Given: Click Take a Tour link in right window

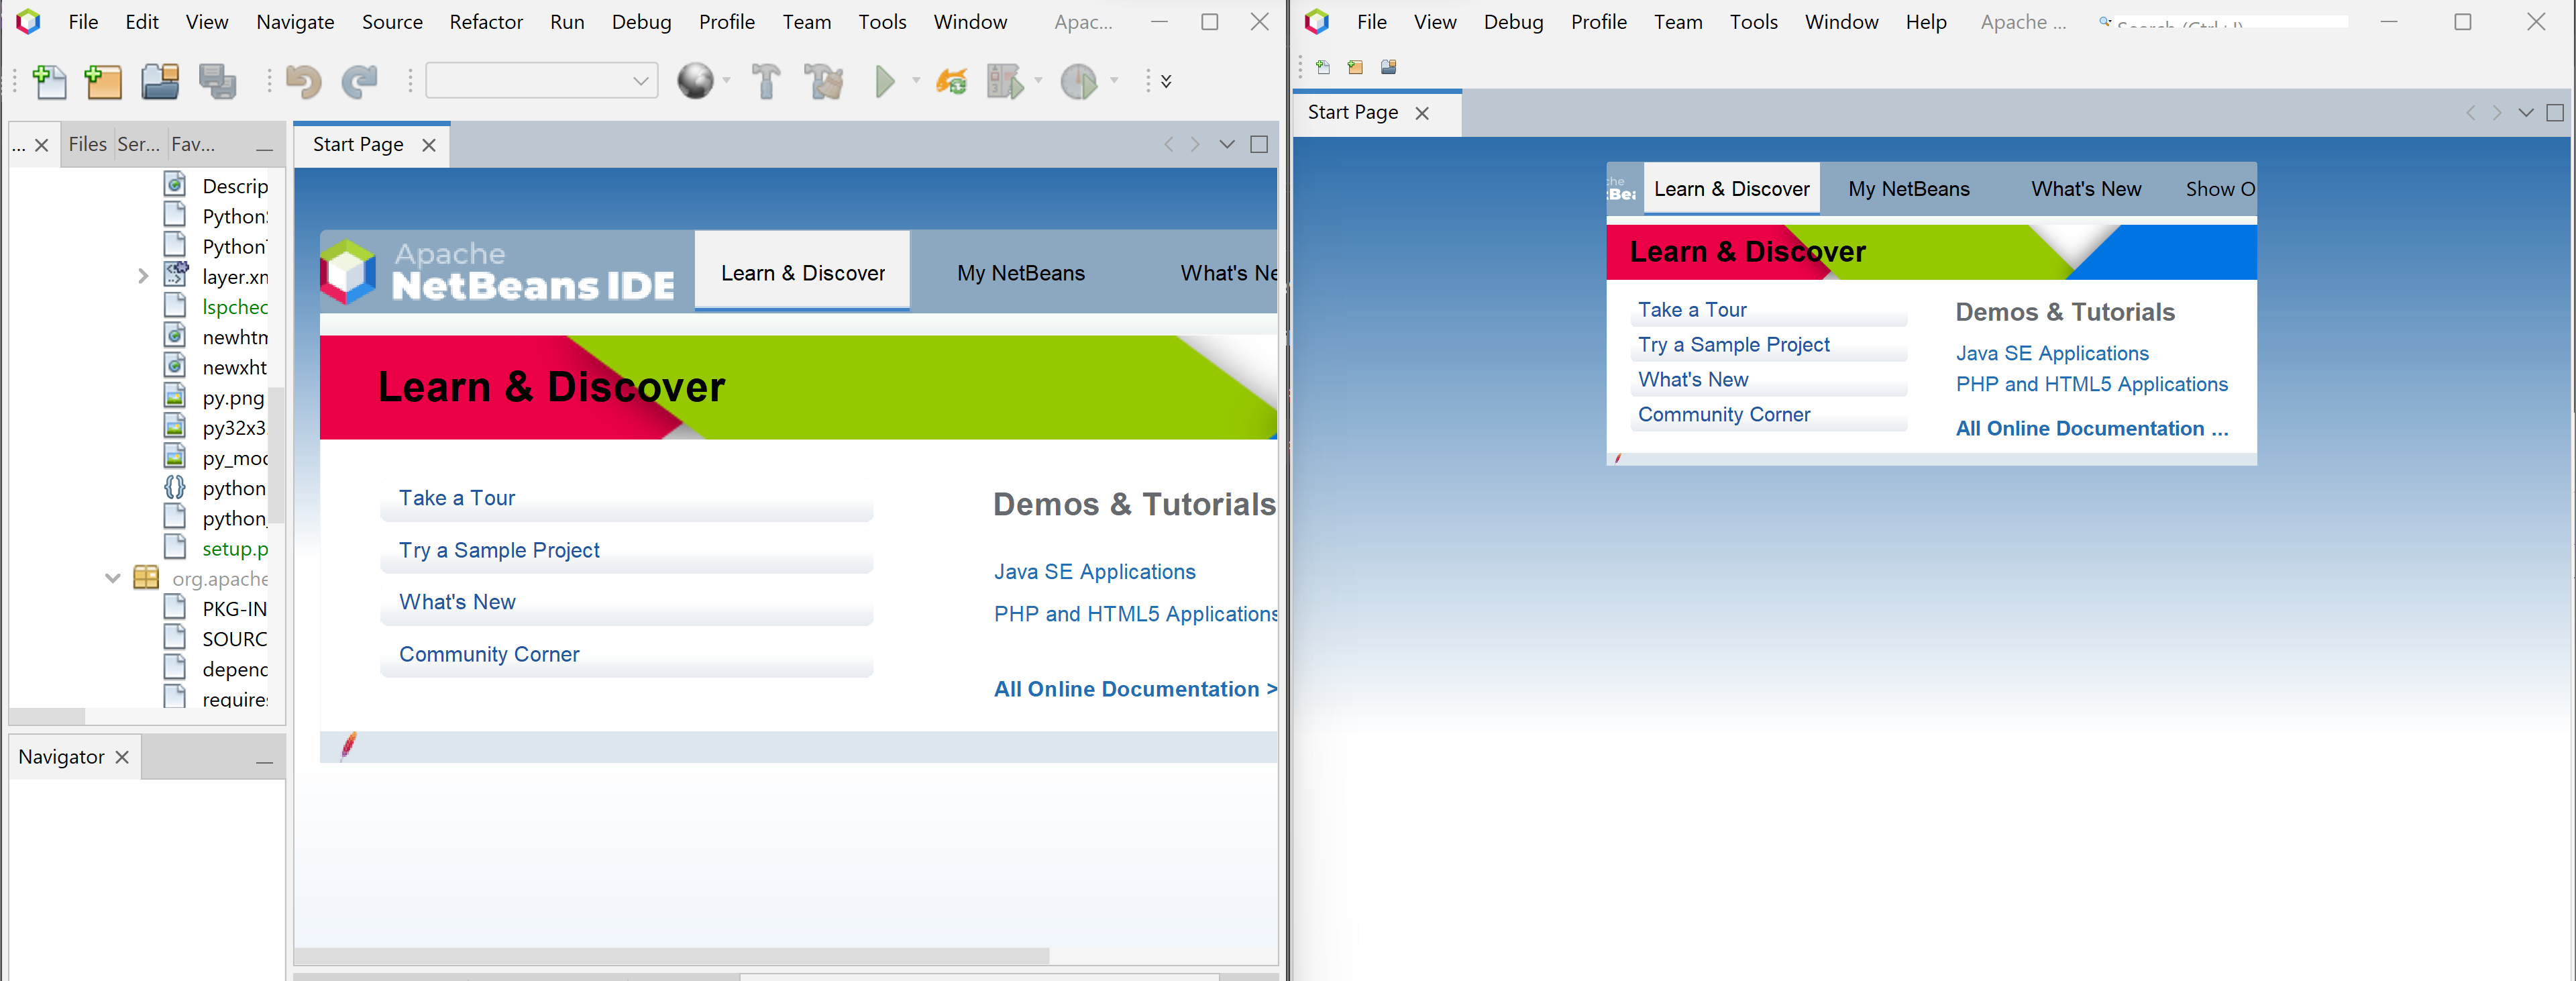Looking at the screenshot, I should (1692, 310).
